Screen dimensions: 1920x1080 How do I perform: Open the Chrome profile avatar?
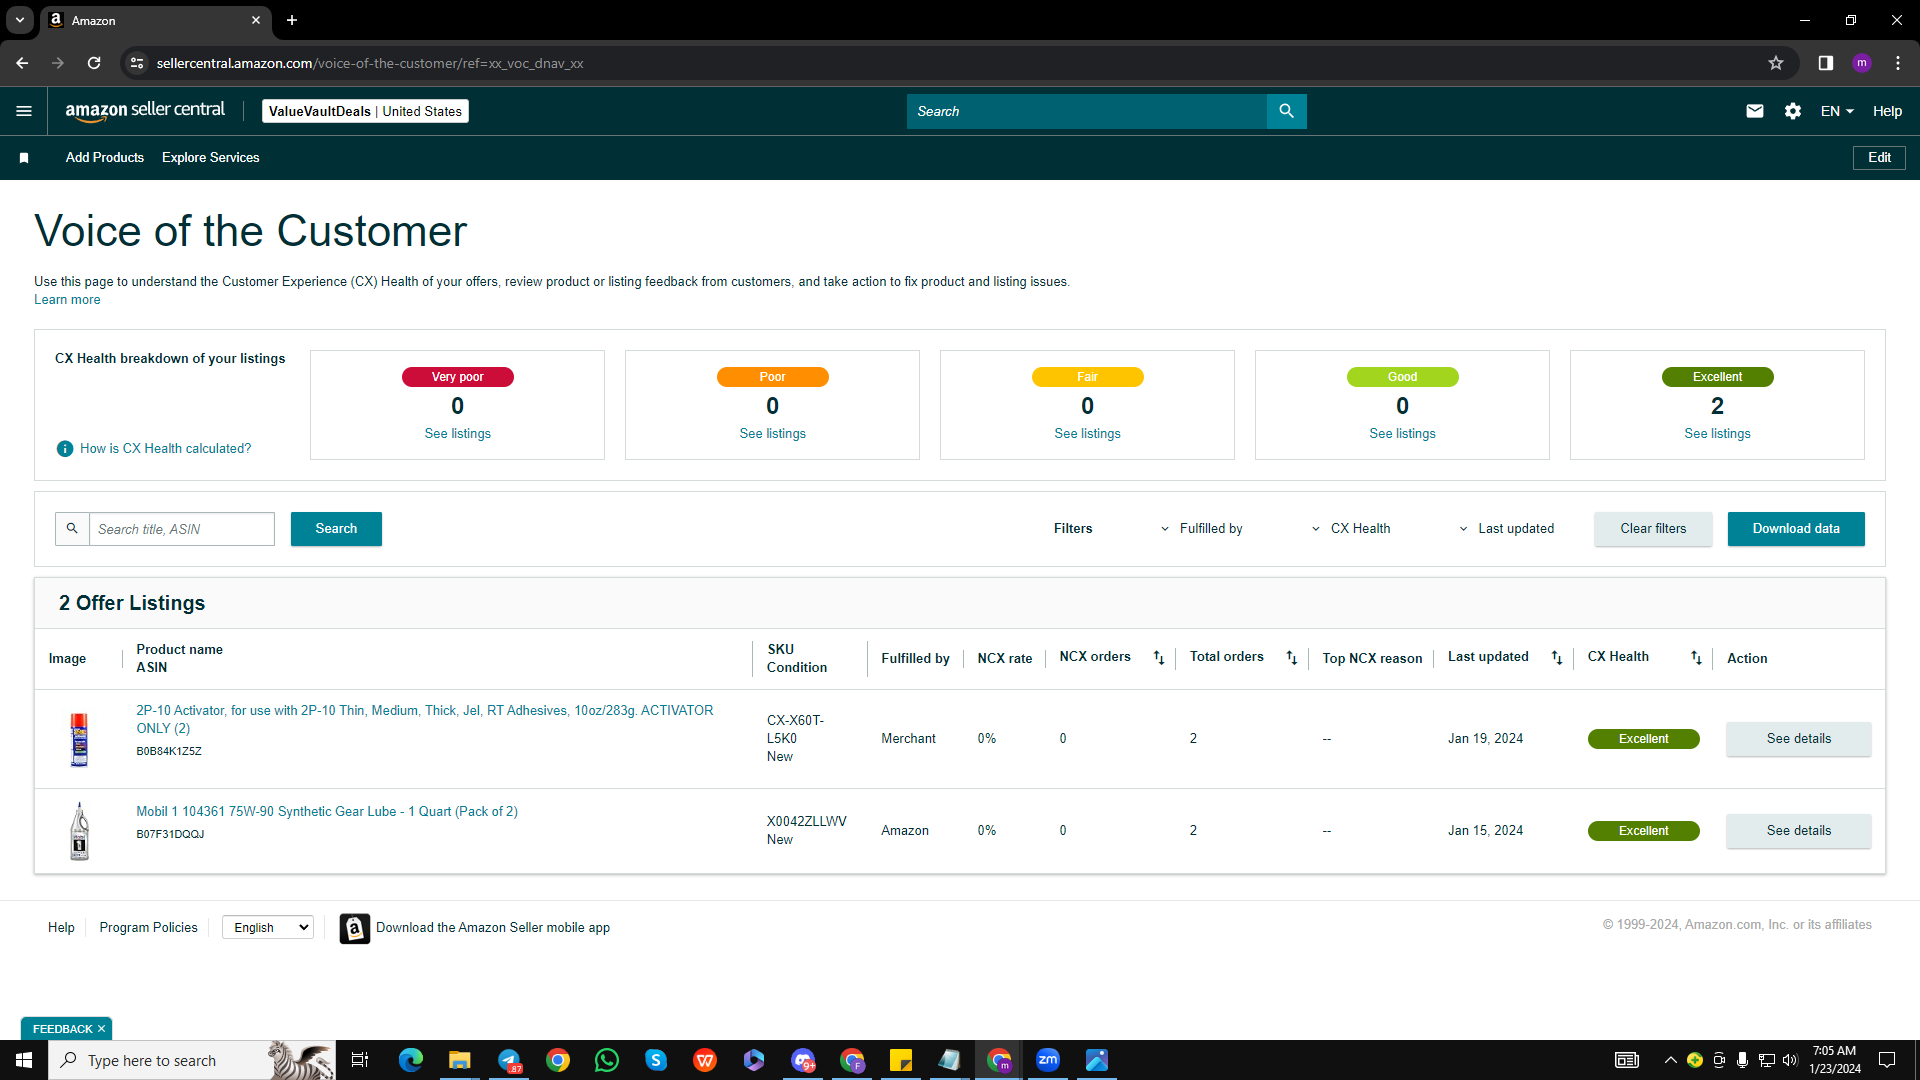(1862, 63)
